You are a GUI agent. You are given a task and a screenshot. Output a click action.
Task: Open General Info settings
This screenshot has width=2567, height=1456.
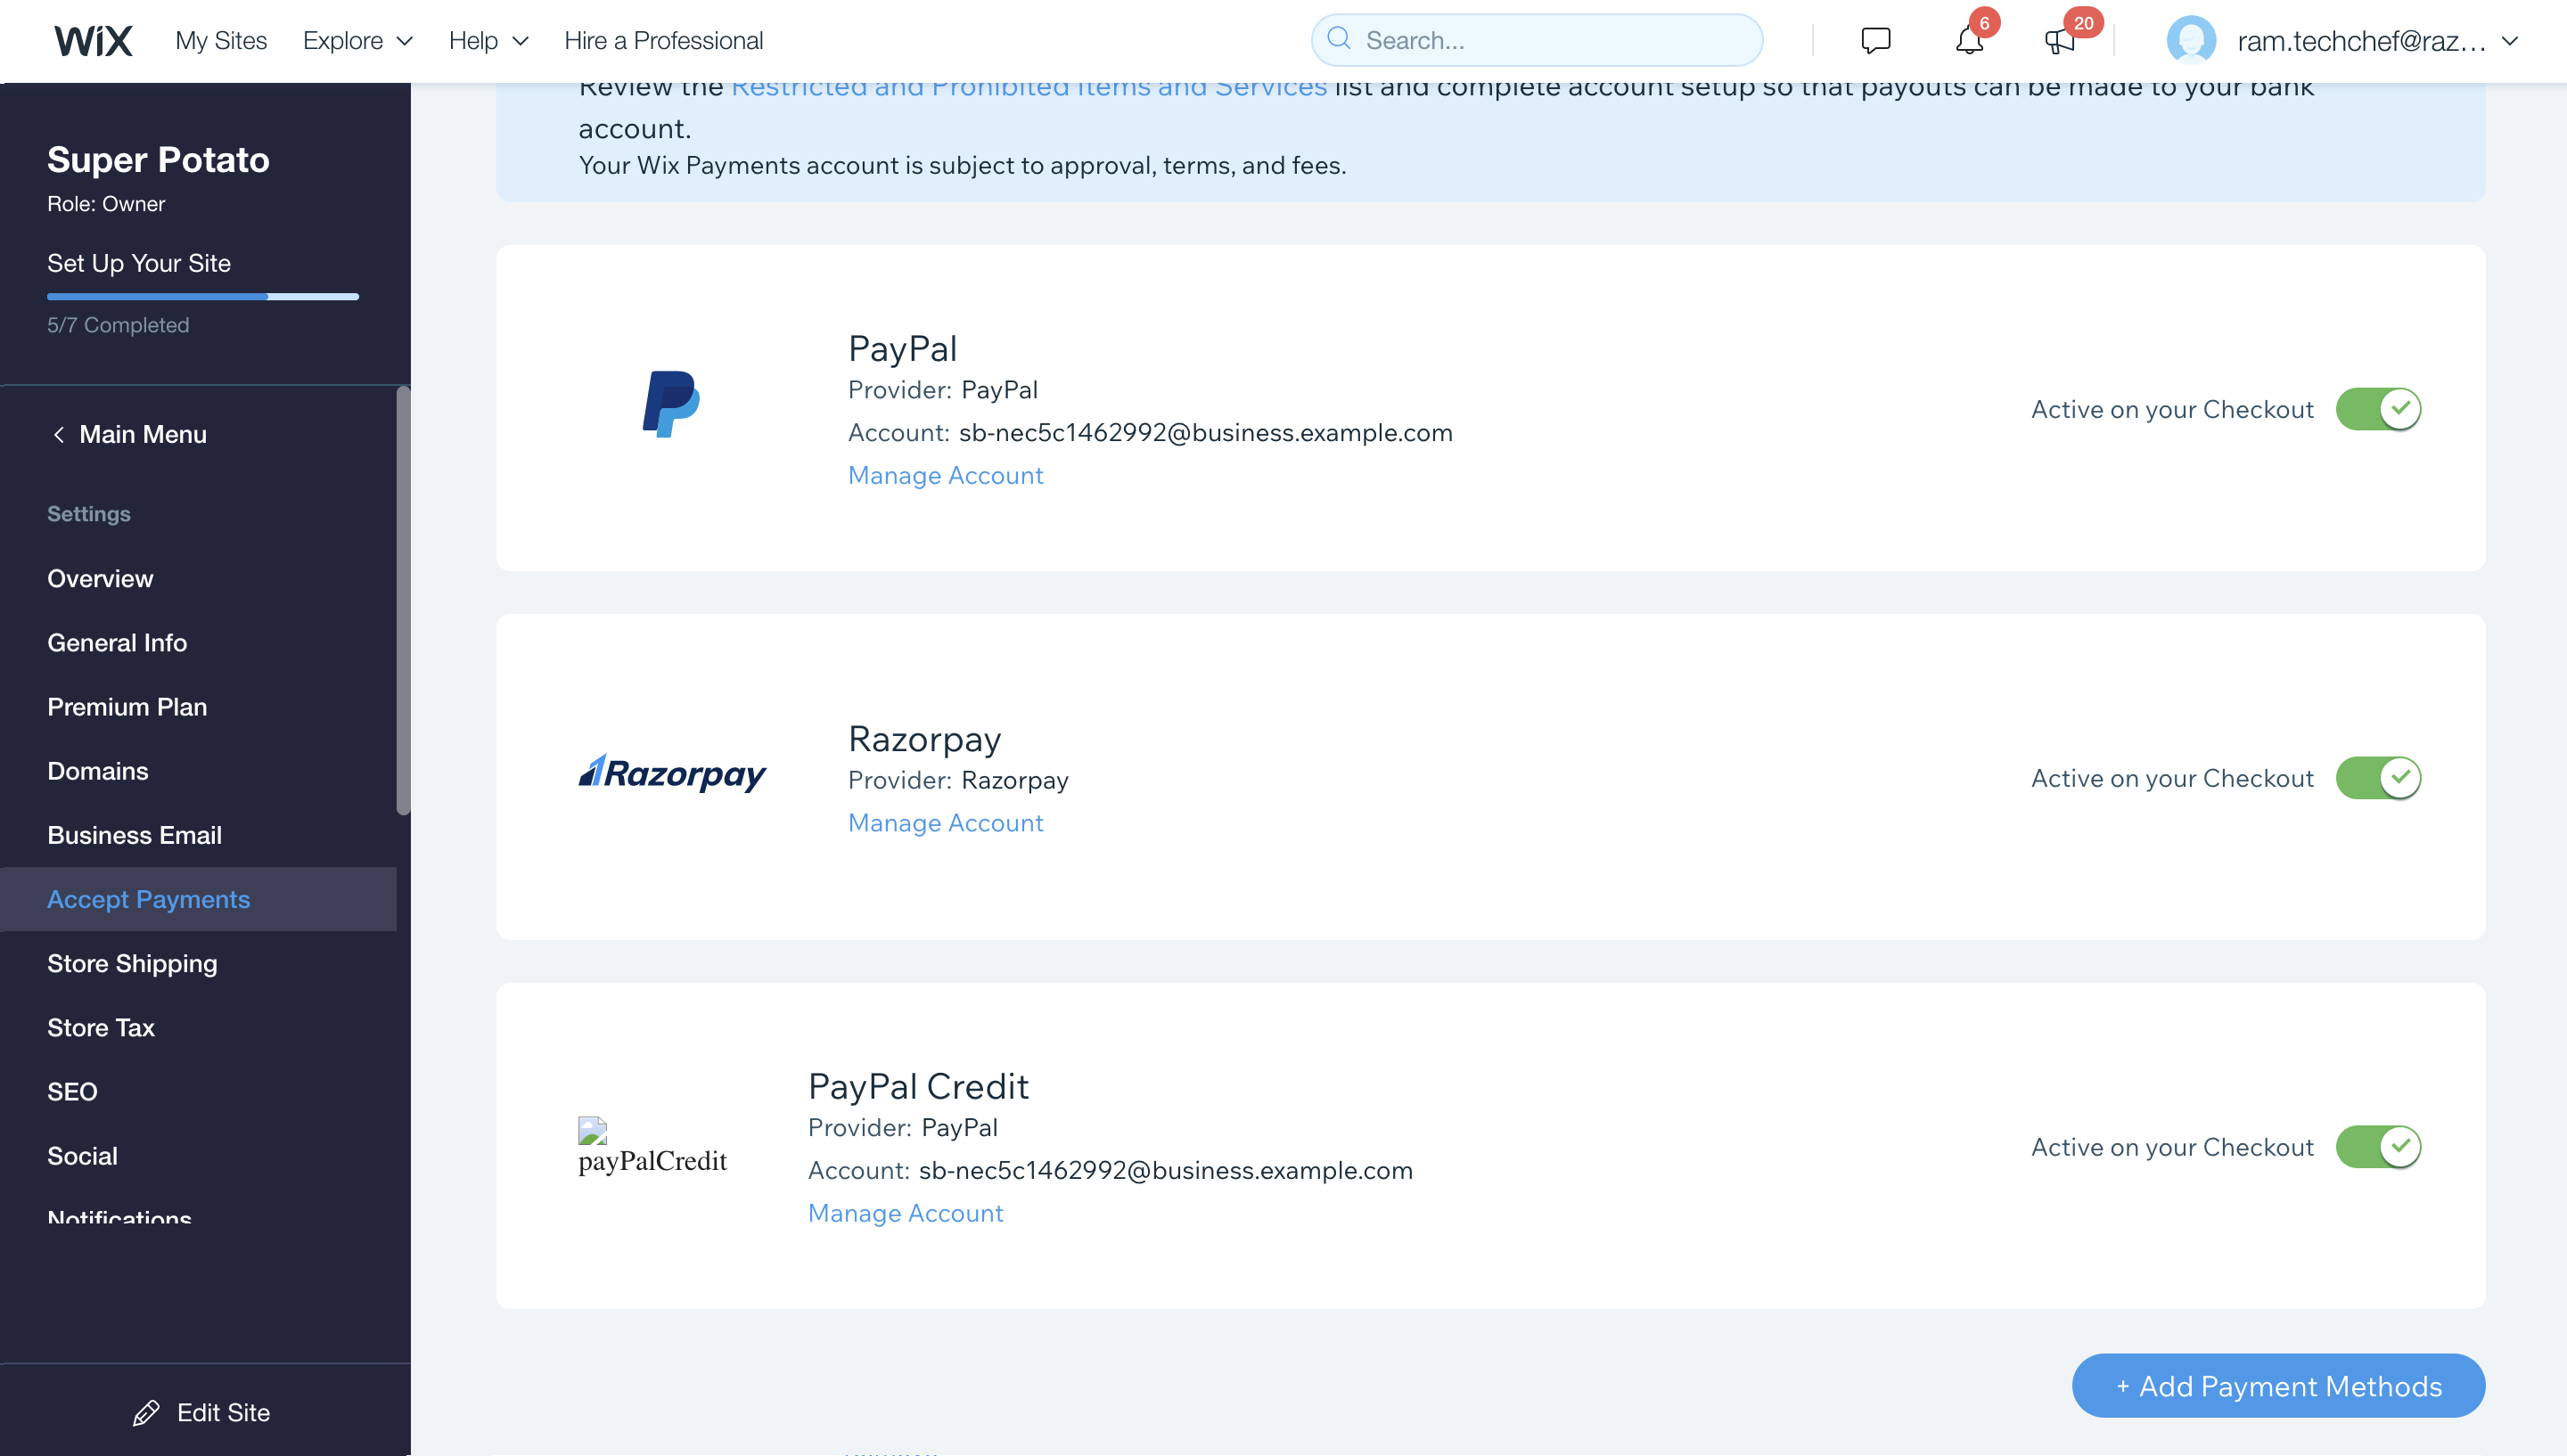pos(117,643)
